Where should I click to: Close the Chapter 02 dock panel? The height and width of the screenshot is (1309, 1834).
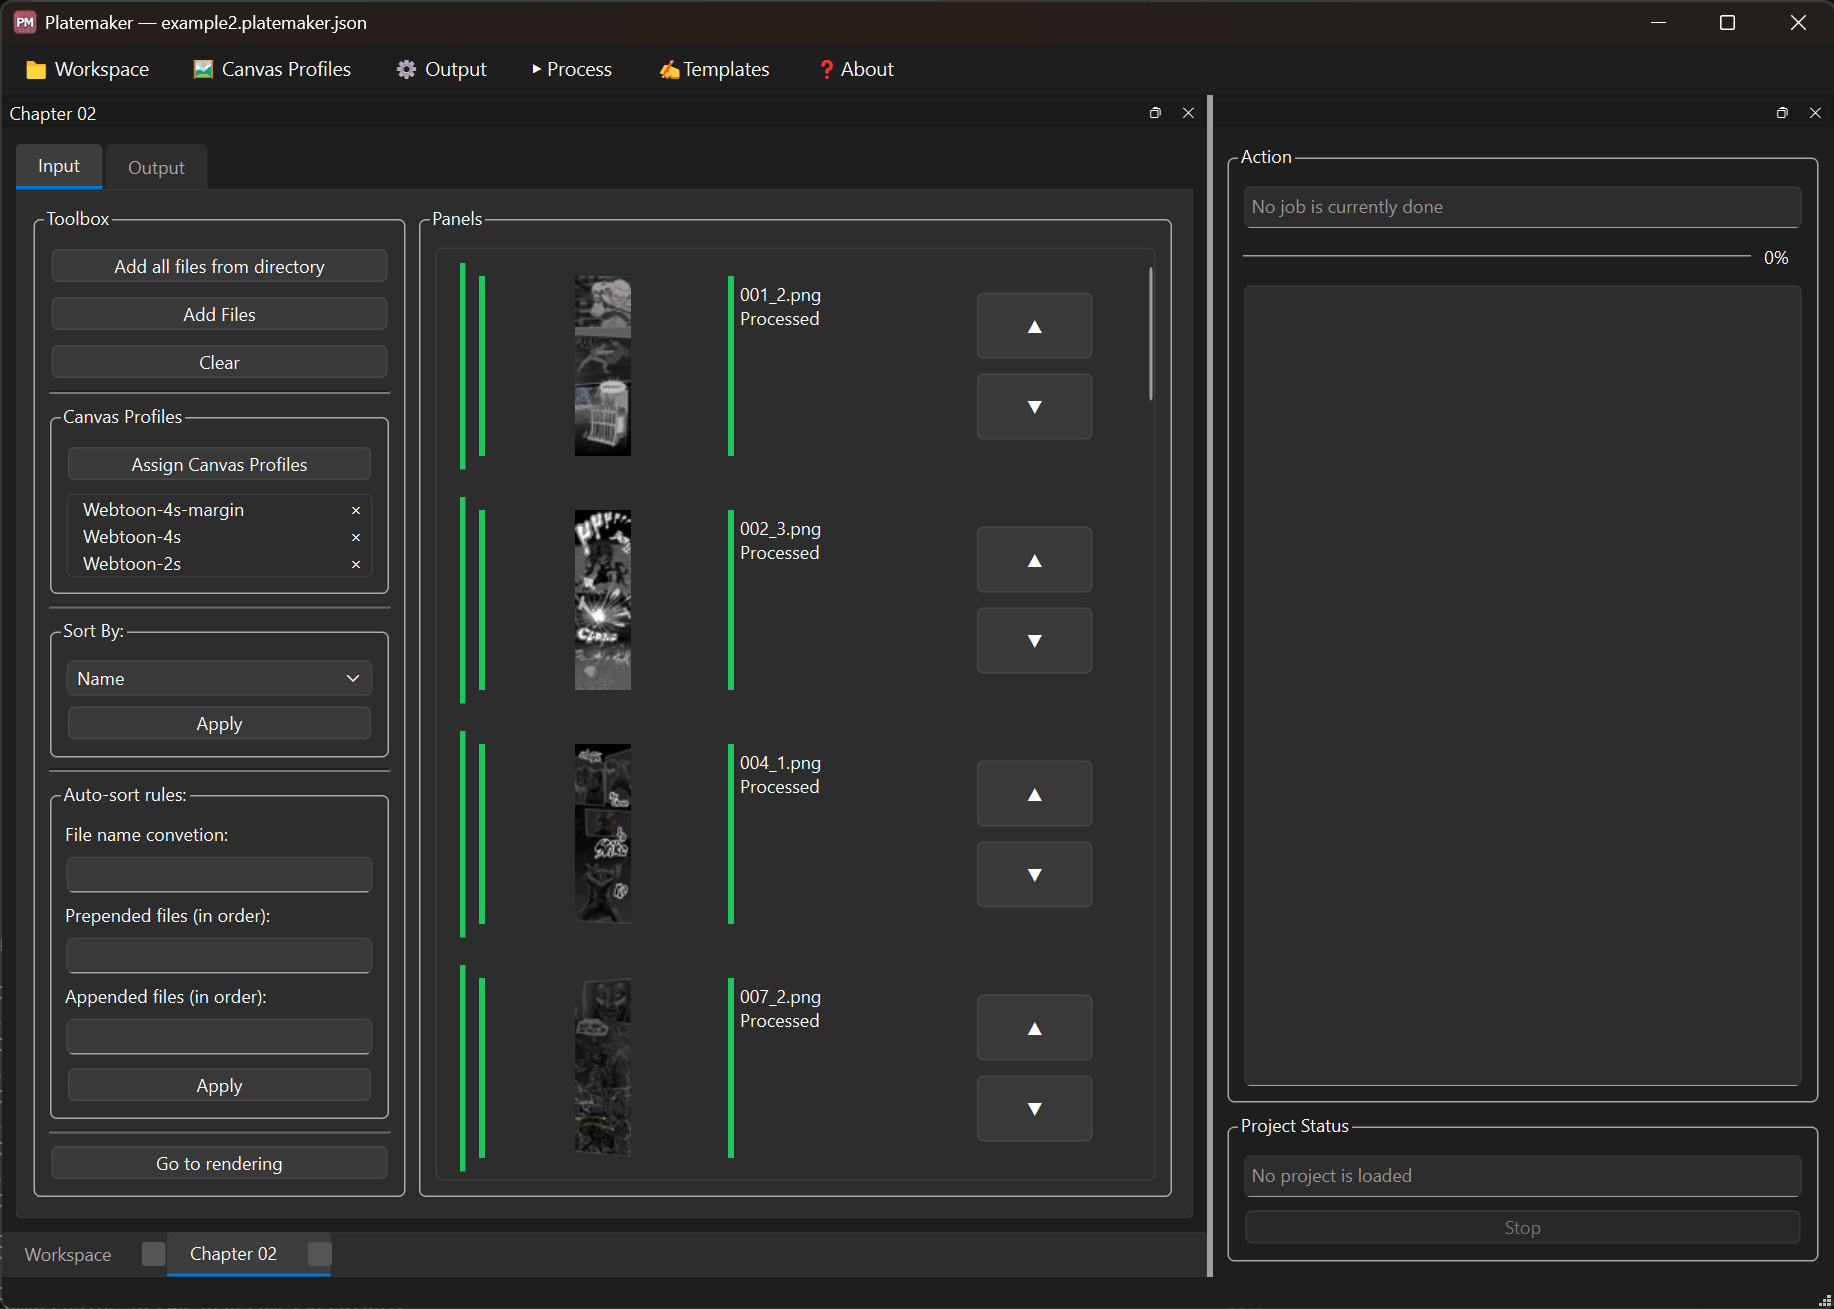1188,113
